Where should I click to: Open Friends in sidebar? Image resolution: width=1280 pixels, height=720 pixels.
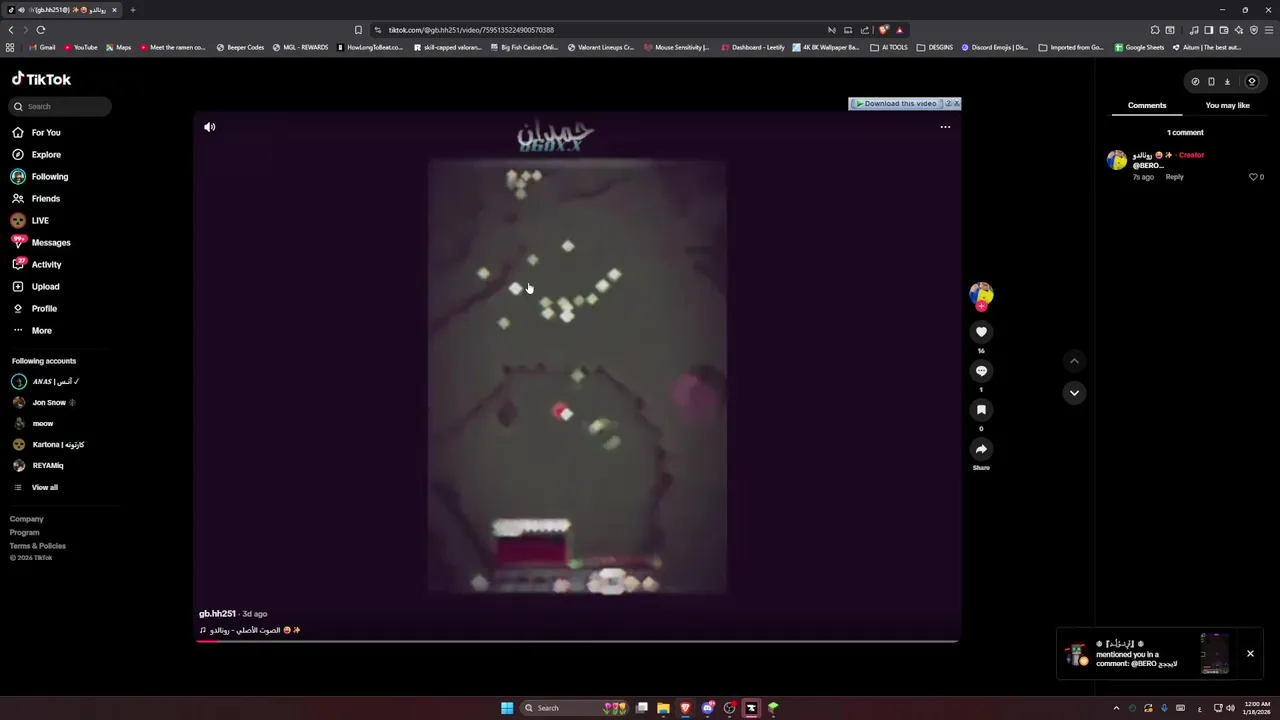point(37,198)
